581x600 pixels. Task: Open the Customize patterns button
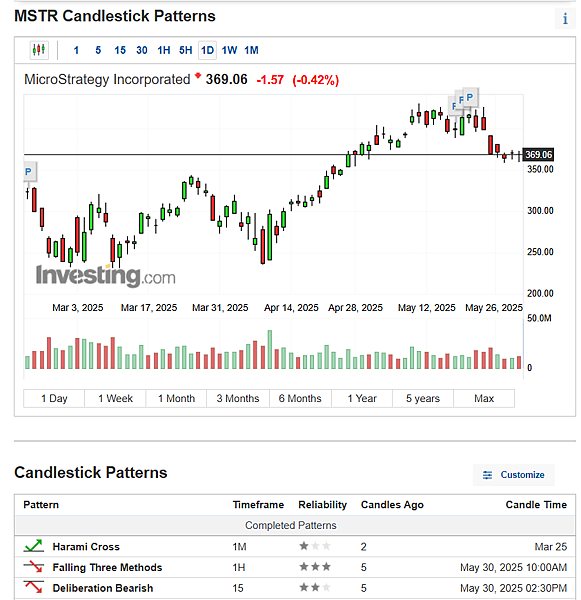[x=514, y=475]
